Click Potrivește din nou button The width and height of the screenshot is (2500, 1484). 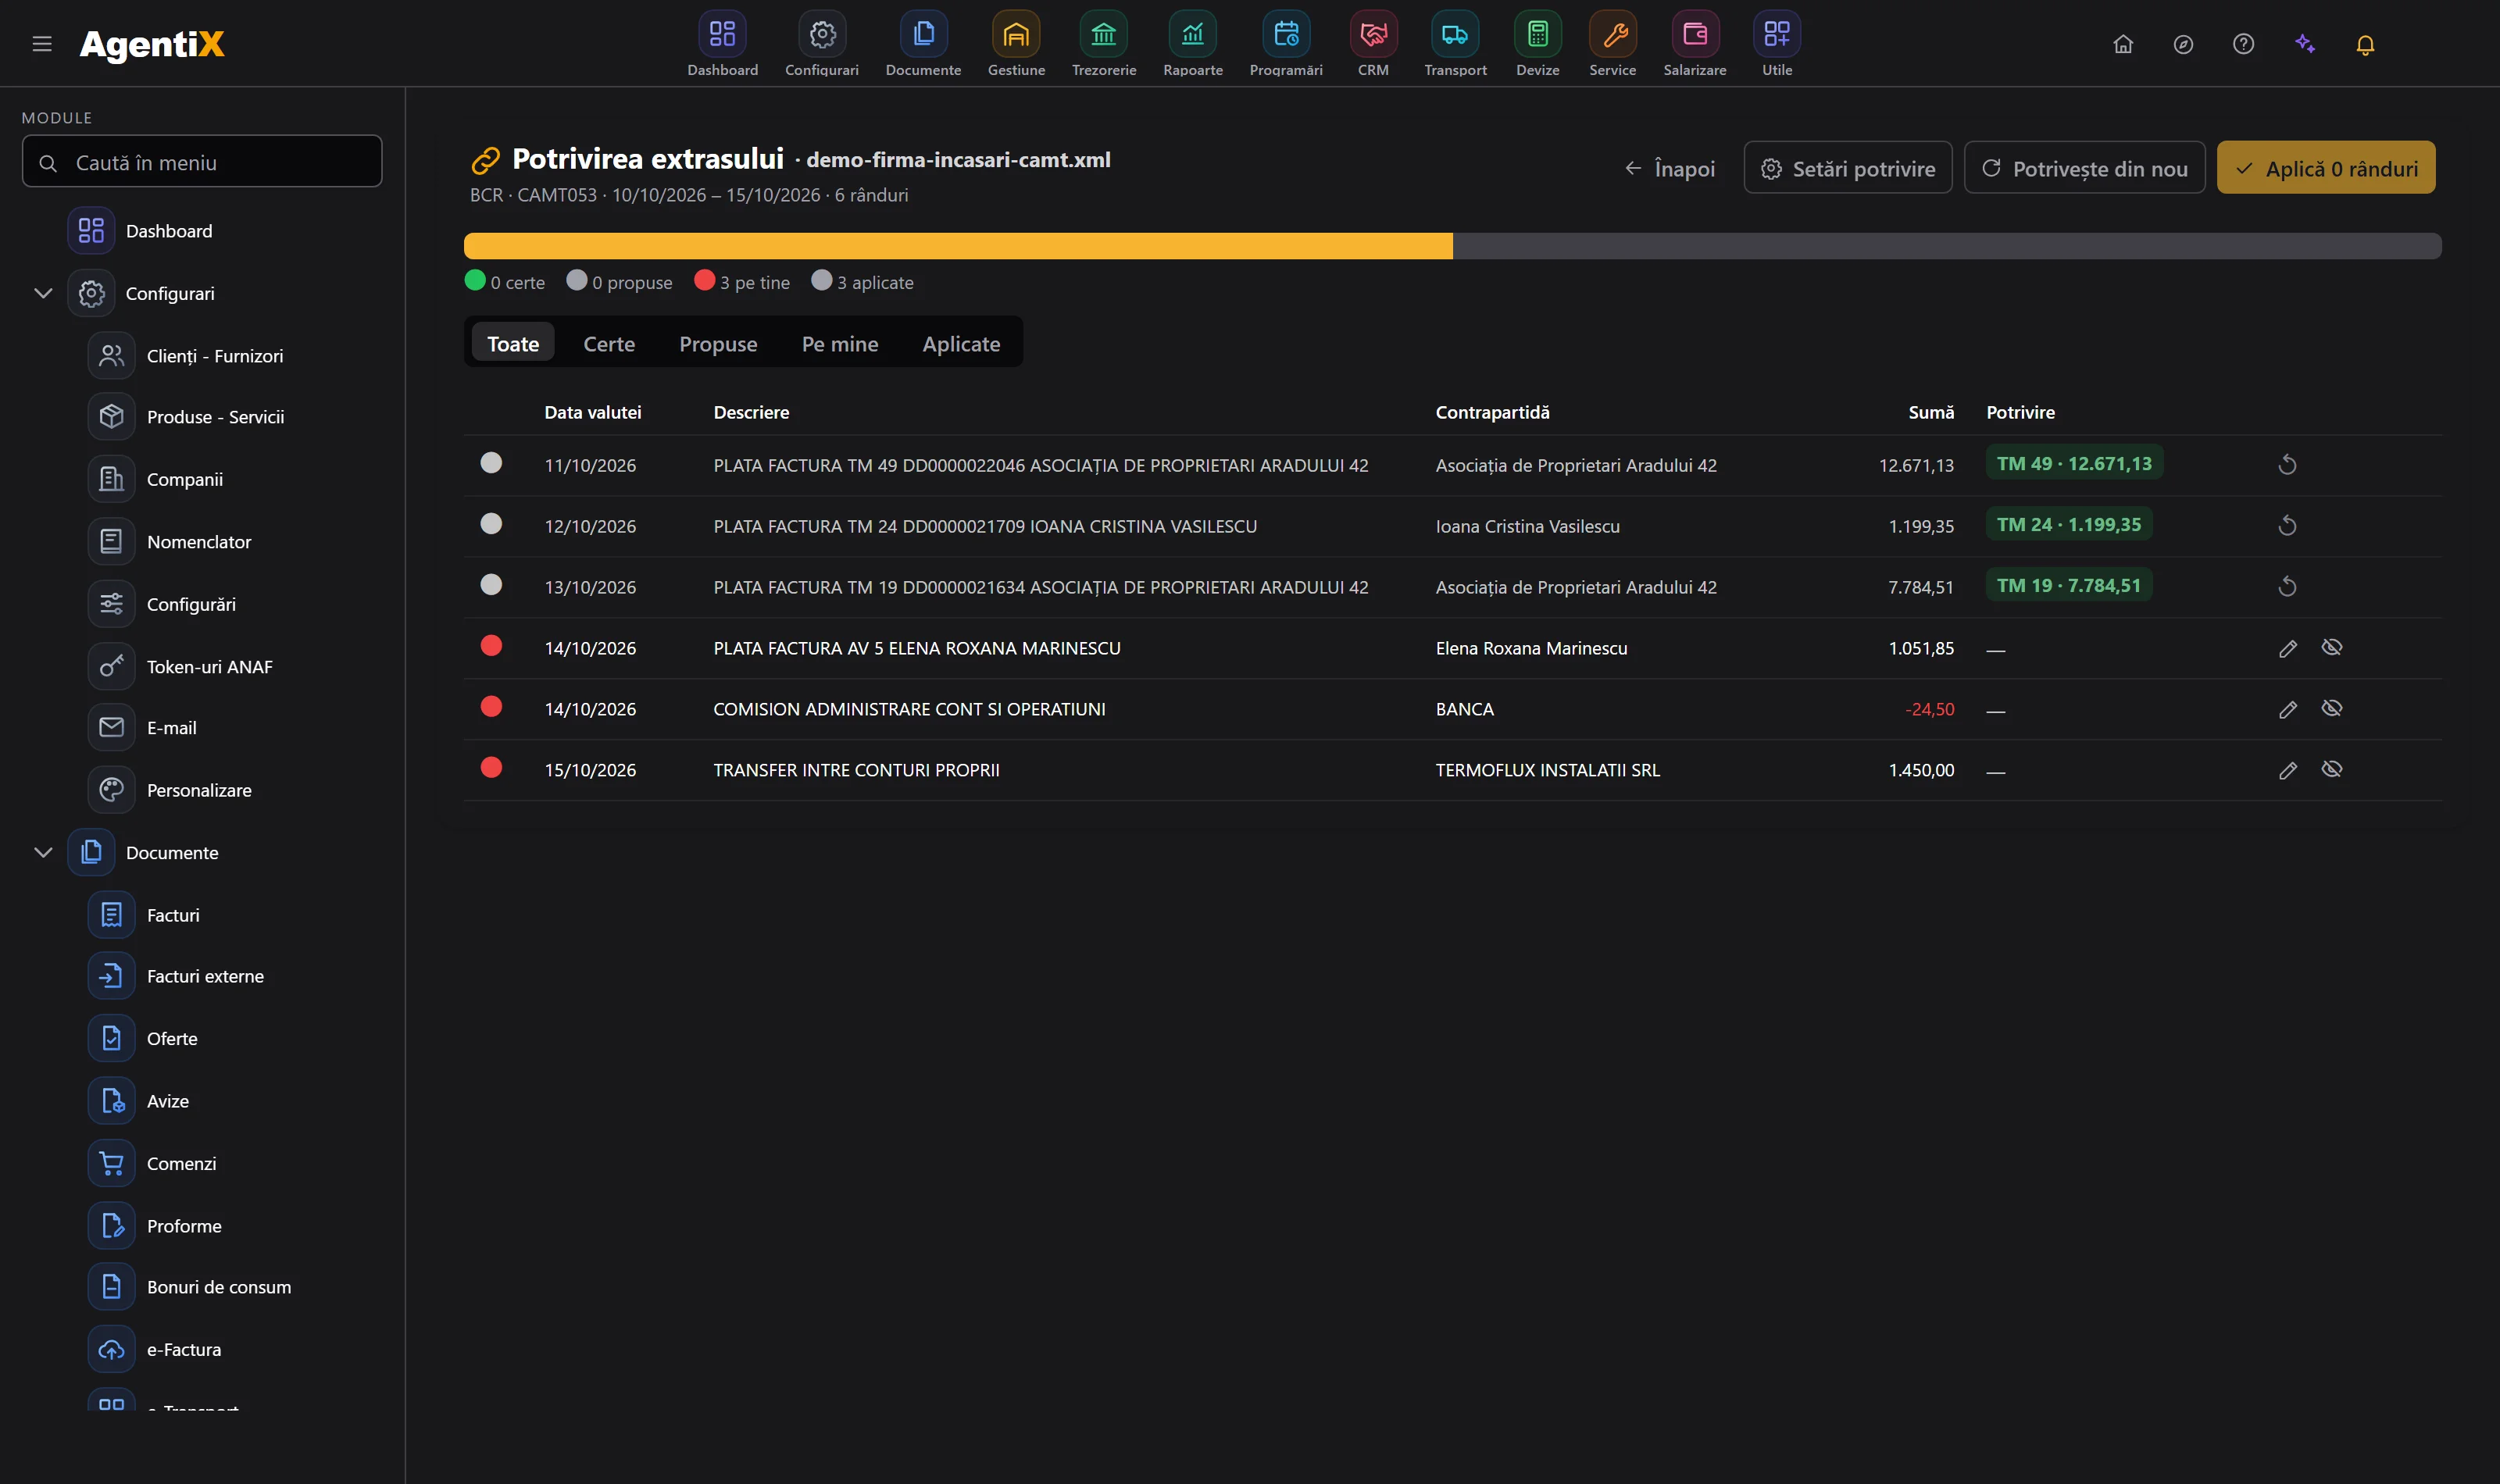point(2084,168)
